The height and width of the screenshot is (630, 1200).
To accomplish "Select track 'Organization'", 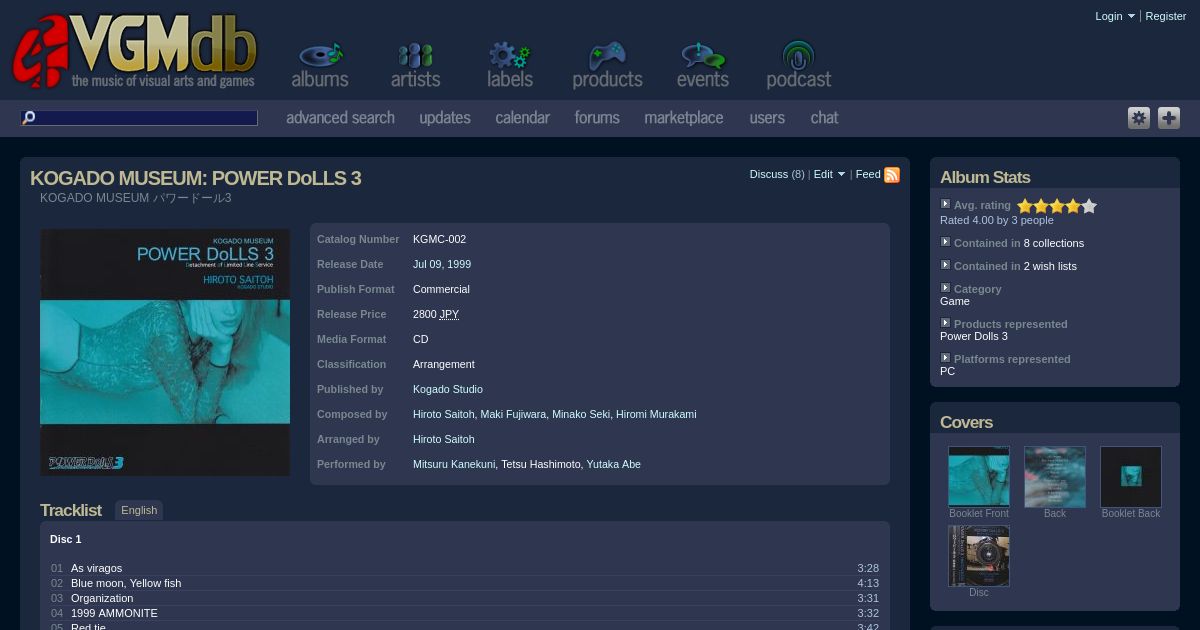I will (102, 598).
